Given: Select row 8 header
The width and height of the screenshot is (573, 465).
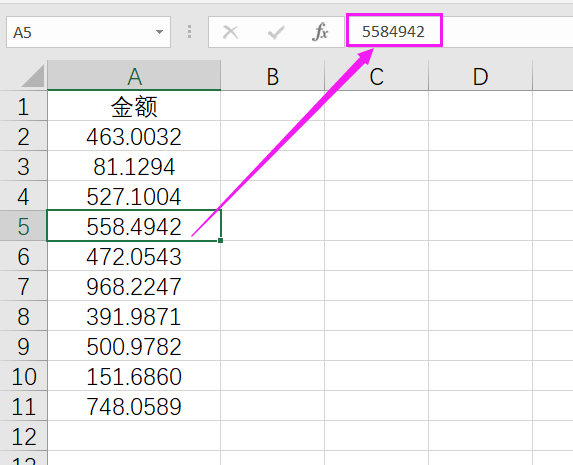Looking at the screenshot, I should (x=23, y=316).
